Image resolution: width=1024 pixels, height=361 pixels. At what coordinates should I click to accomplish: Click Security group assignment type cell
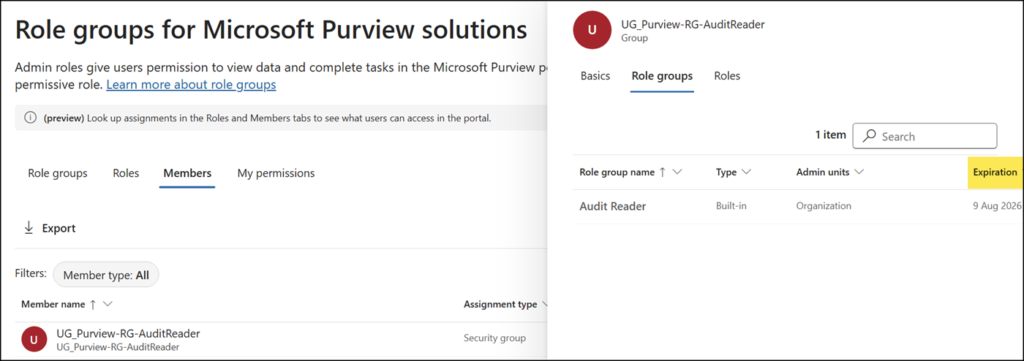(494, 338)
